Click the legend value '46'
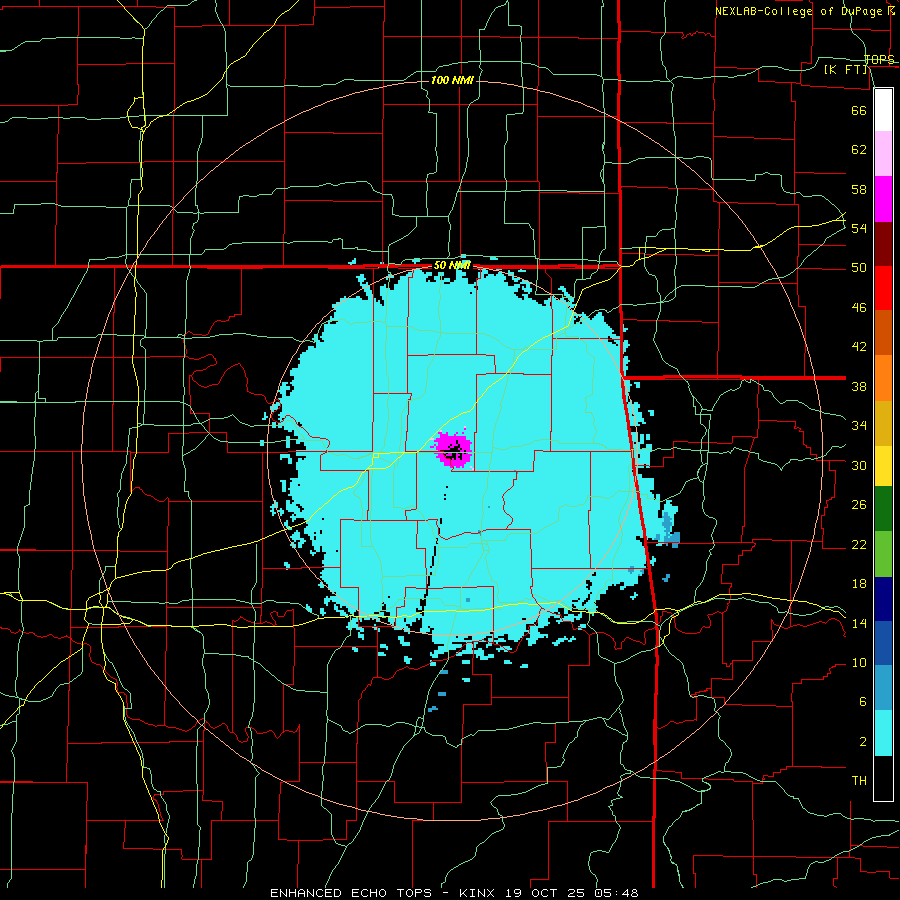Screen dimensions: 900x900 859,308
